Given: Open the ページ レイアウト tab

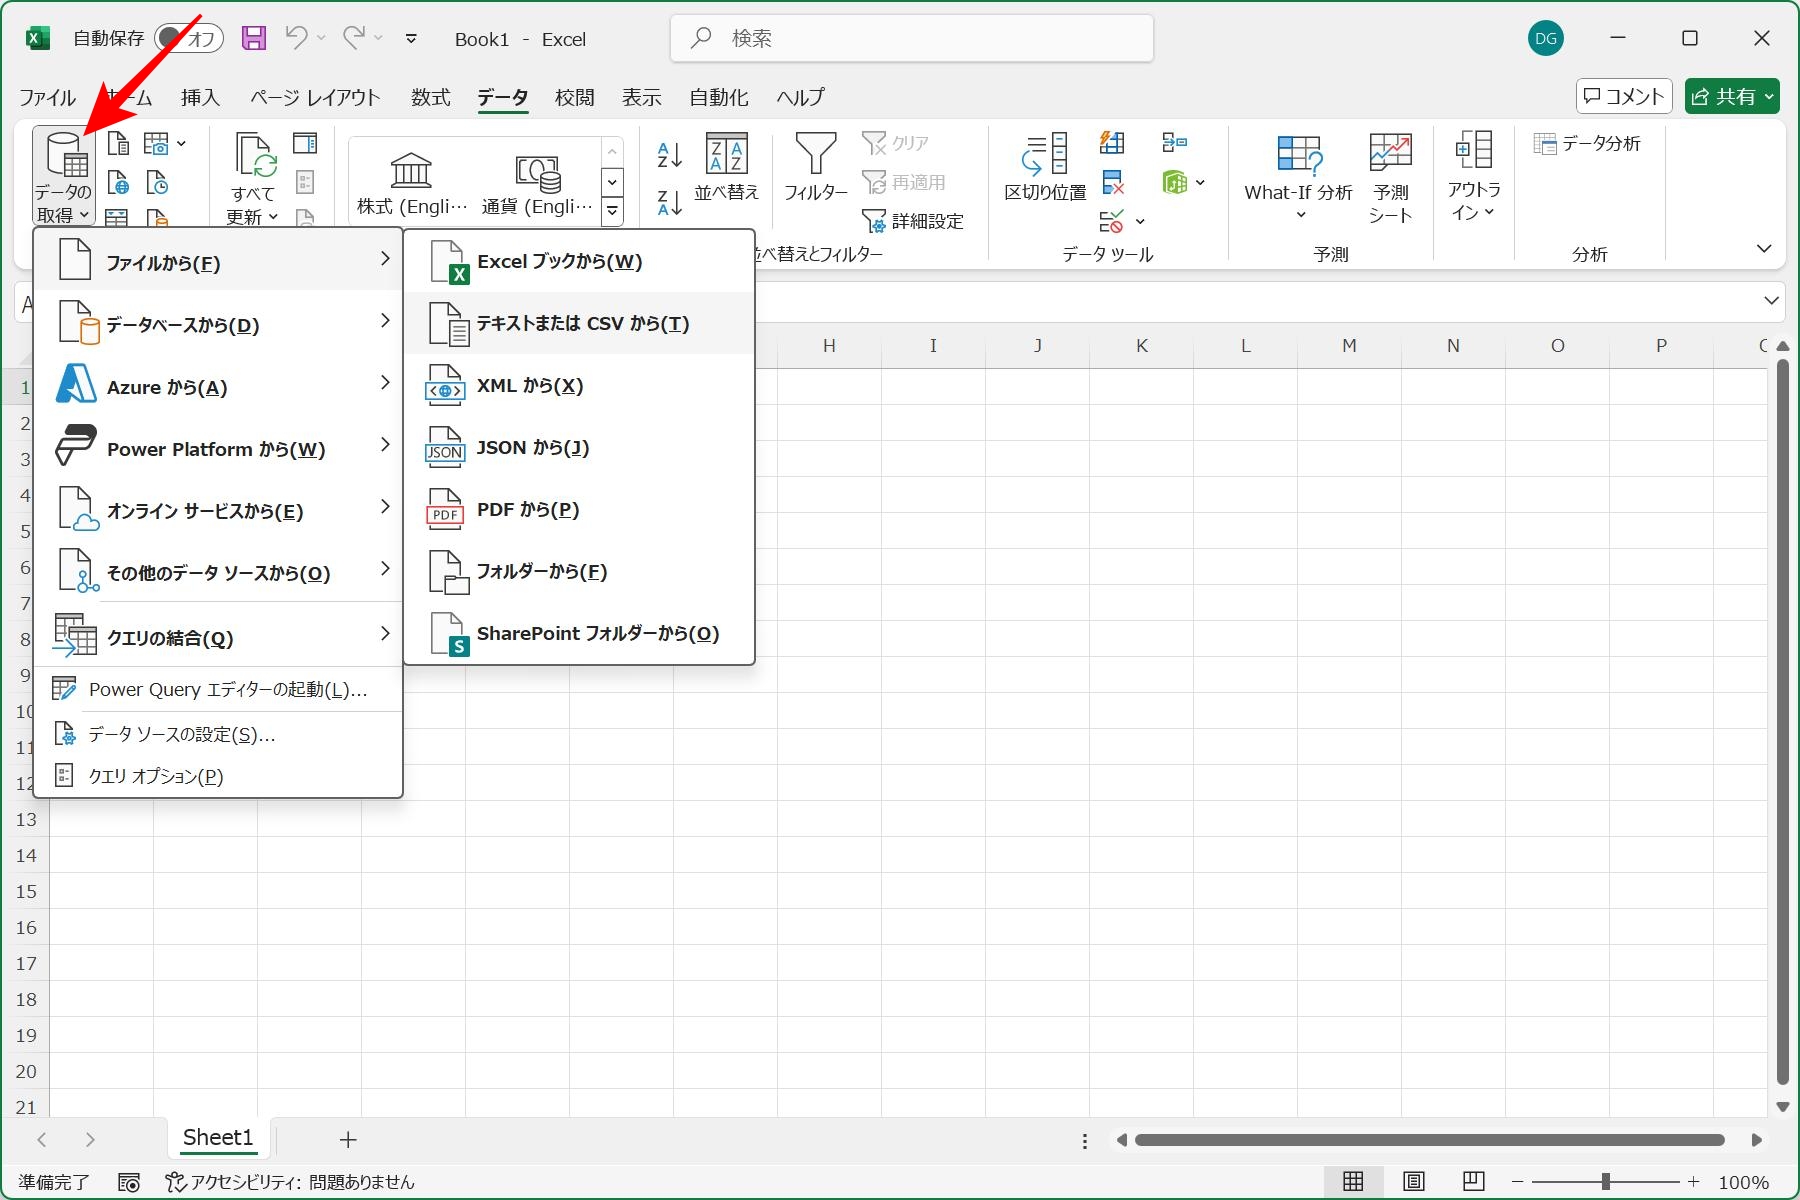Looking at the screenshot, I should 315,97.
